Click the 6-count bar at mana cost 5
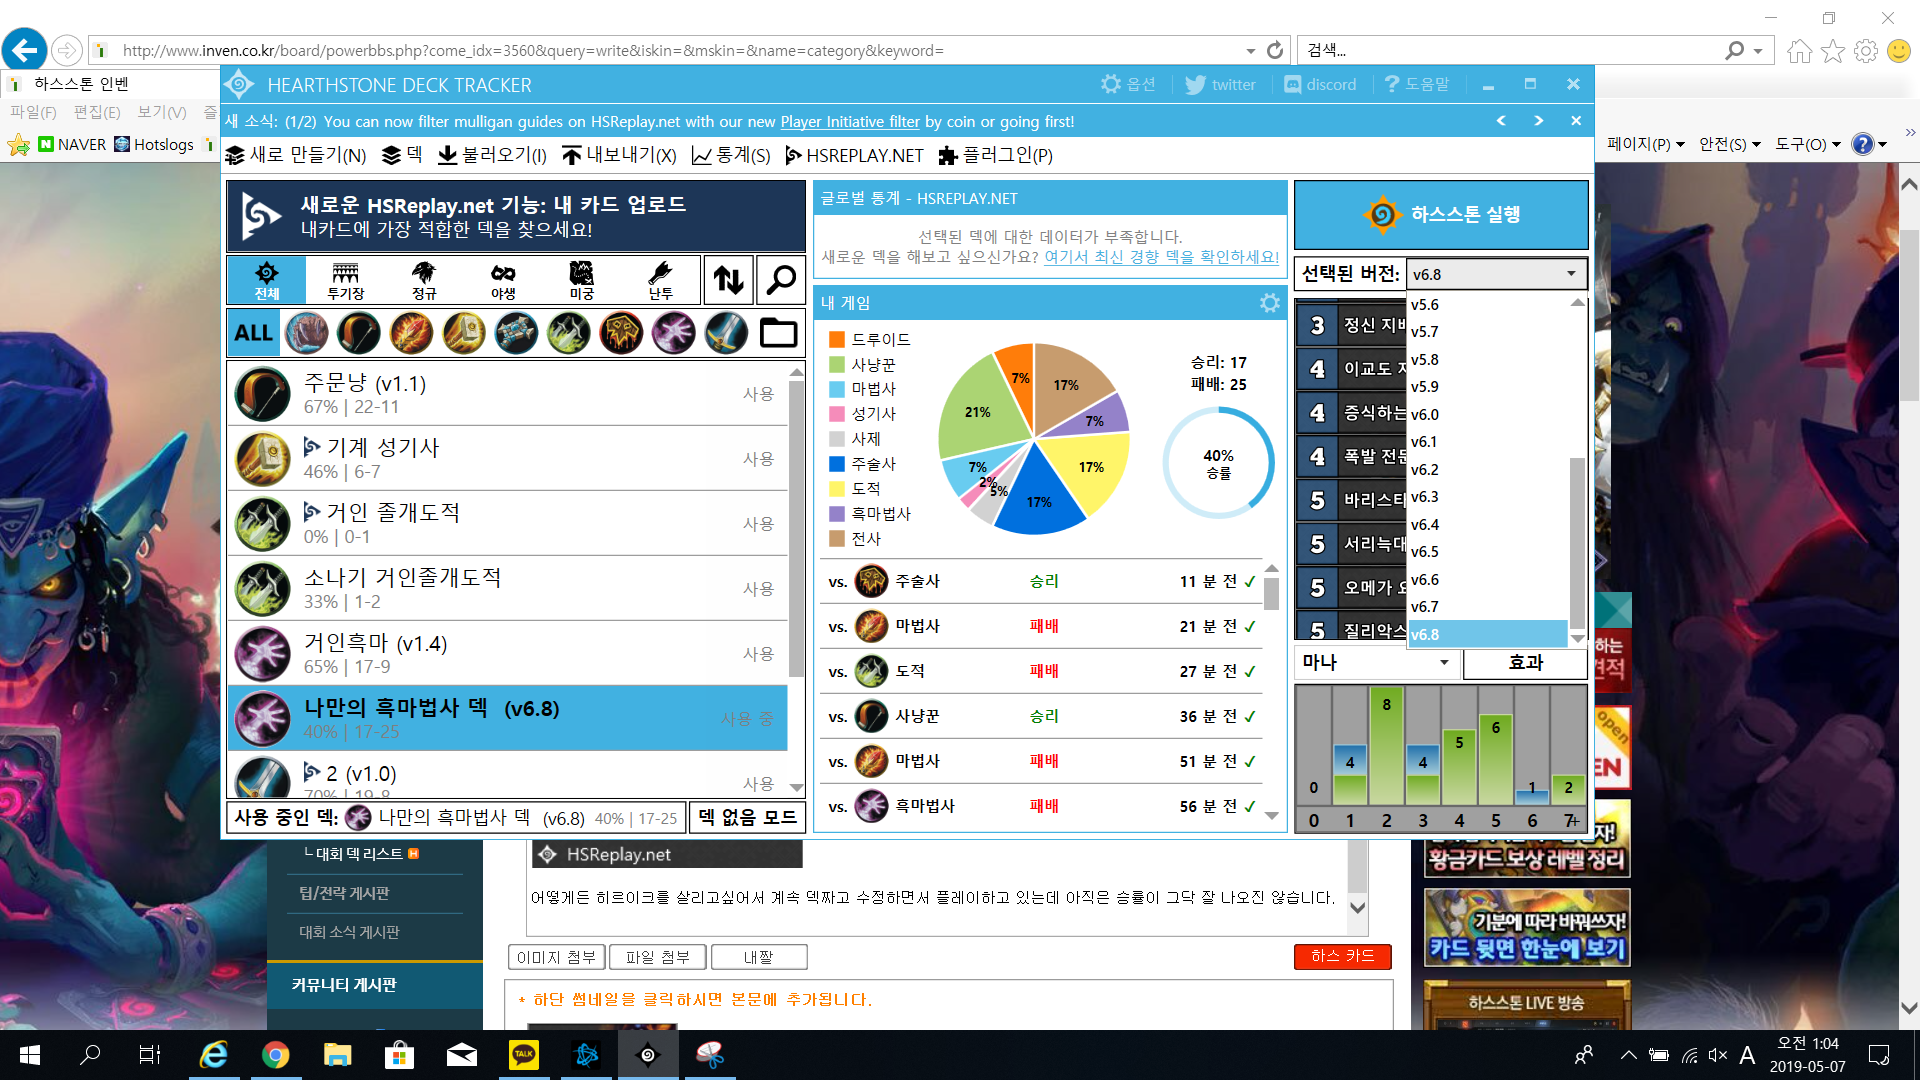Viewport: 1920px width, 1080px height. pos(1495,758)
